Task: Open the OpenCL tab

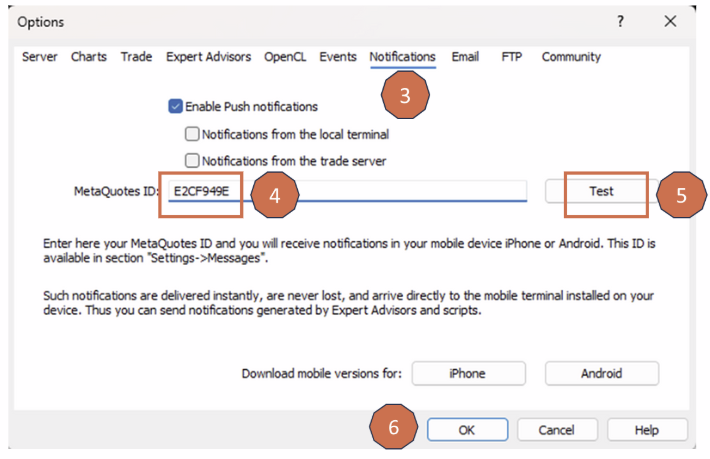Action: click(x=285, y=57)
